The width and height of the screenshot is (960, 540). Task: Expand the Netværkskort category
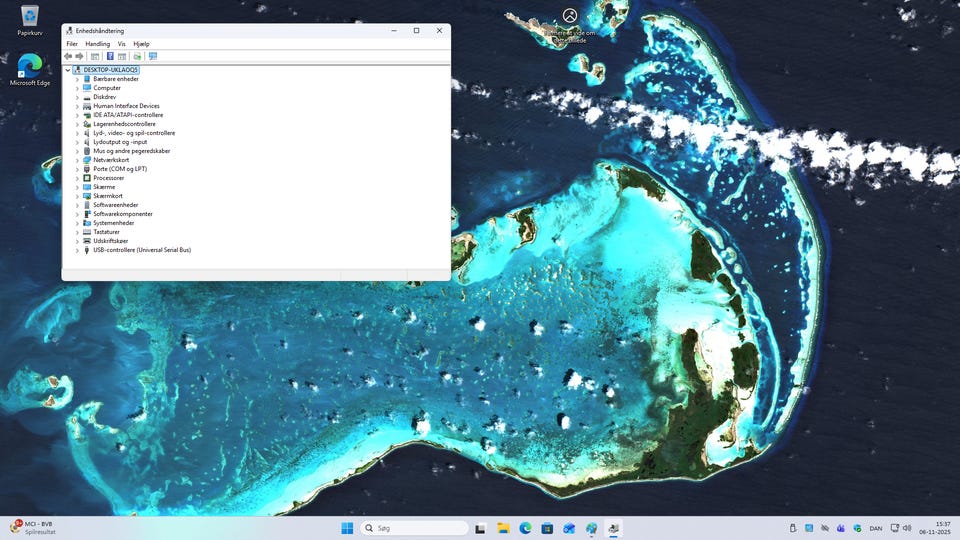coord(77,160)
